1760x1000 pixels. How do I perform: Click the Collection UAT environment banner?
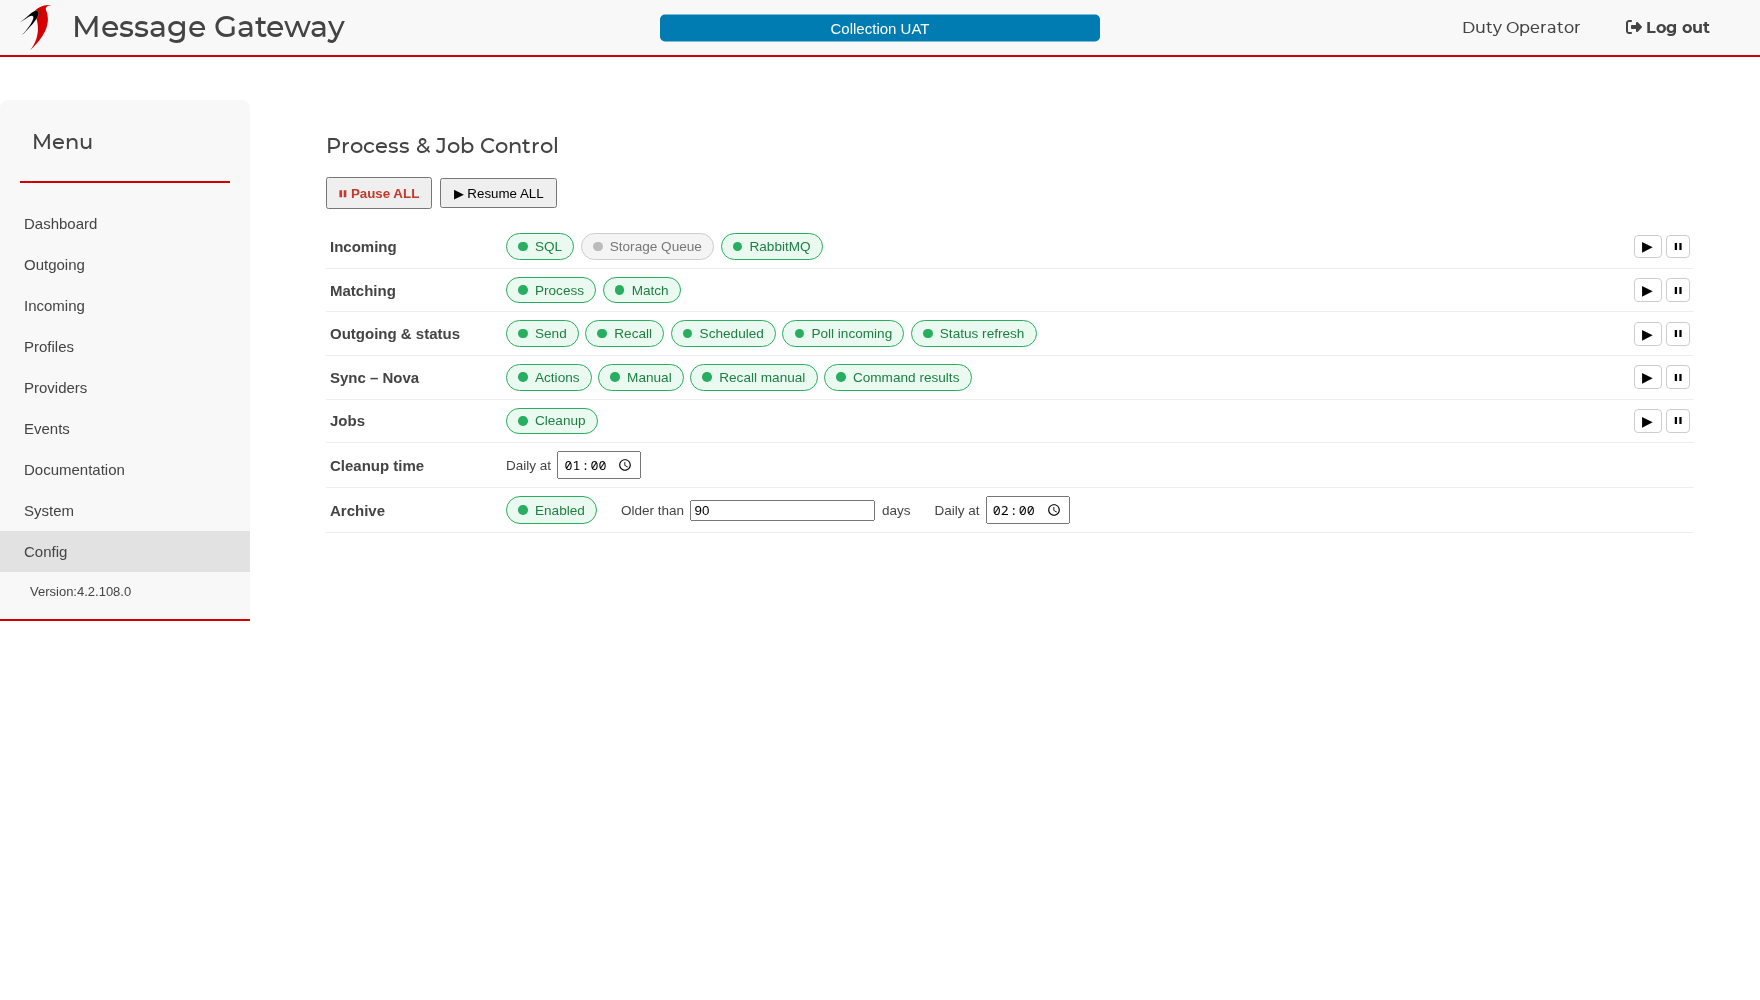pos(880,28)
